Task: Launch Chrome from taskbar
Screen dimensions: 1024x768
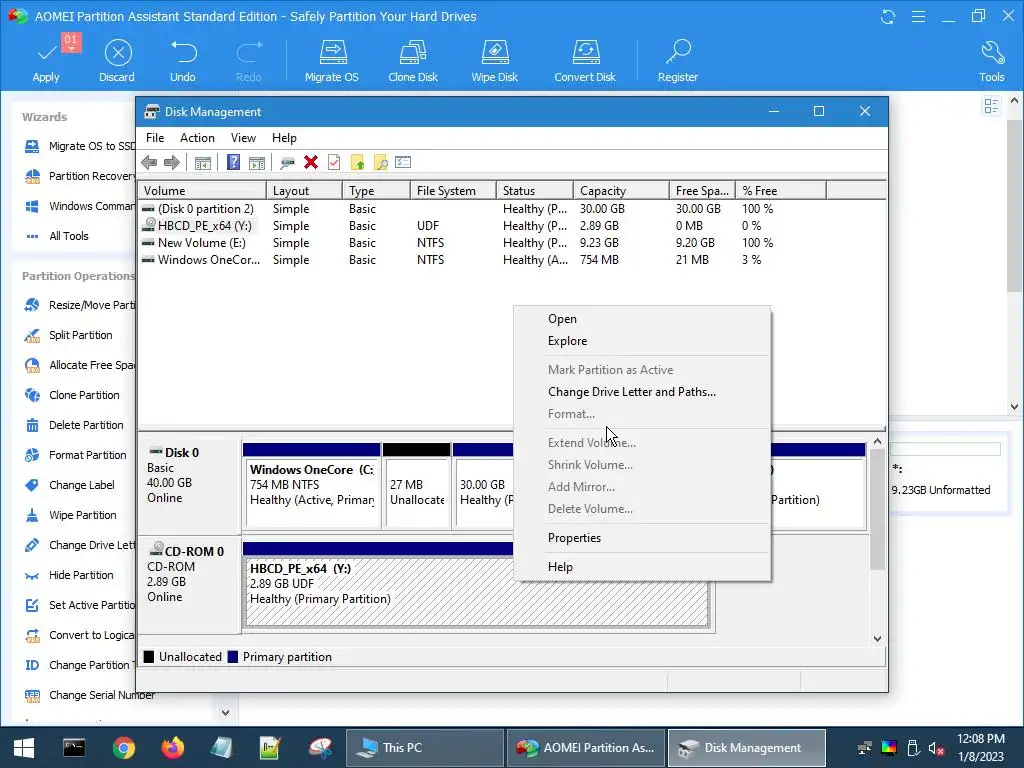Action: tap(123, 748)
